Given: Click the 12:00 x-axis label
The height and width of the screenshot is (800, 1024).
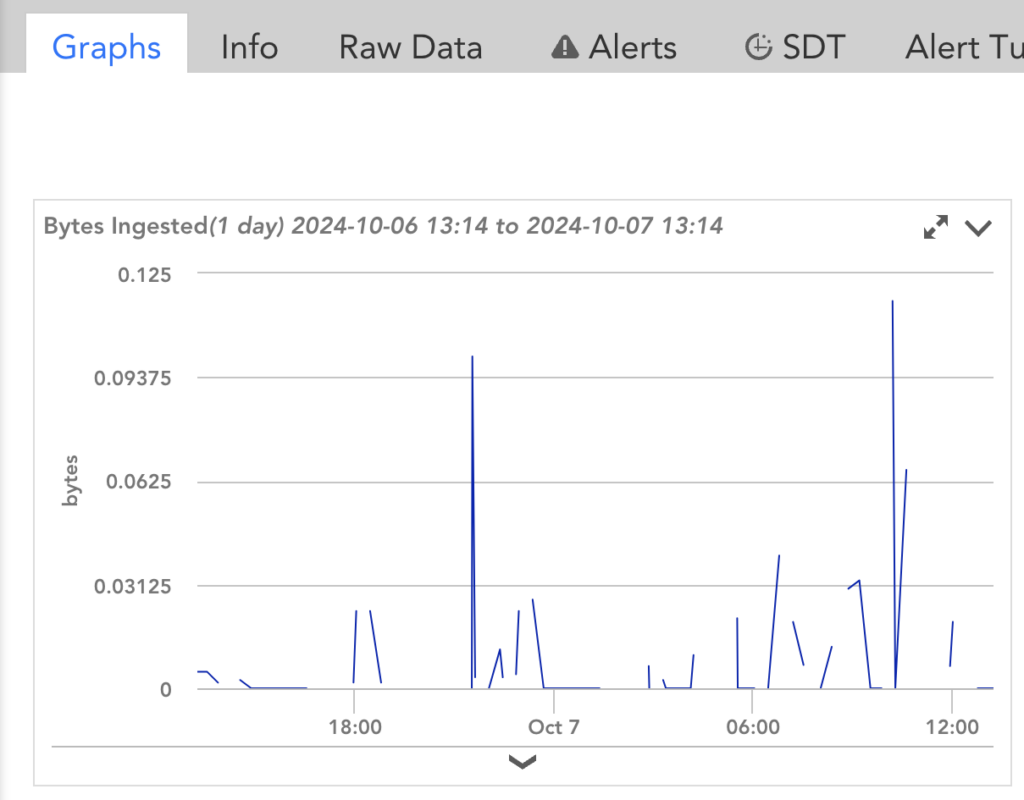Looking at the screenshot, I should click(952, 727).
